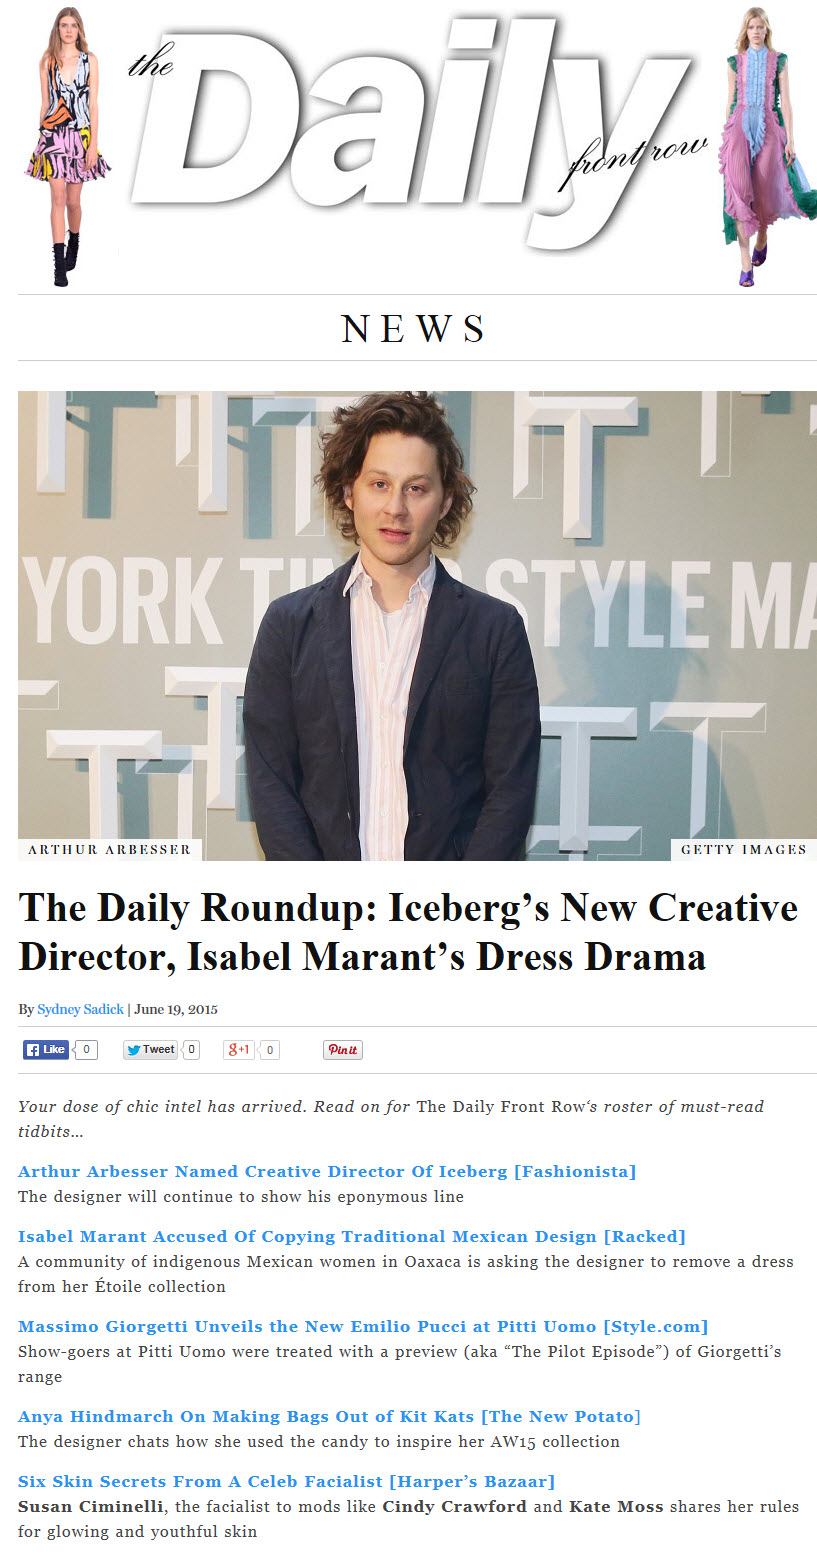Open Anya Hindmarch Kit Kats article link
The image size is (817, 1558).
pyautogui.click(x=329, y=1416)
